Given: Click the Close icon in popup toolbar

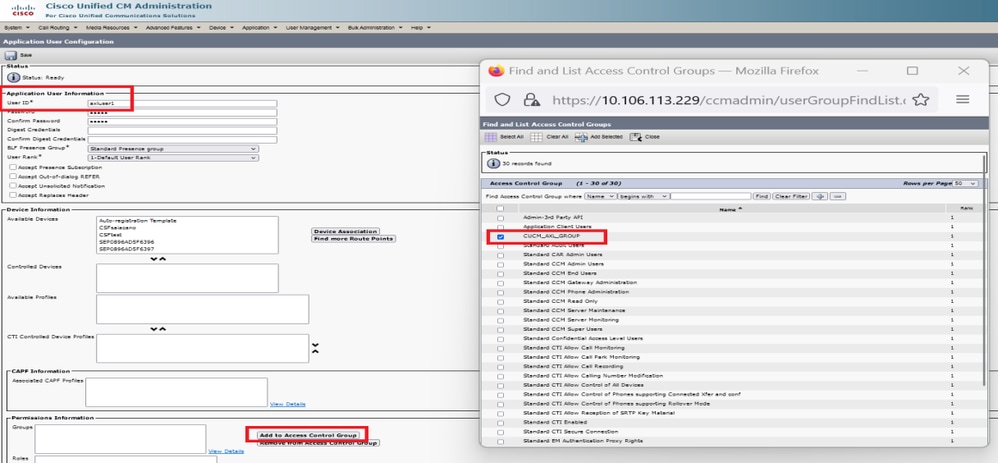Looking at the screenshot, I should click(x=636, y=137).
